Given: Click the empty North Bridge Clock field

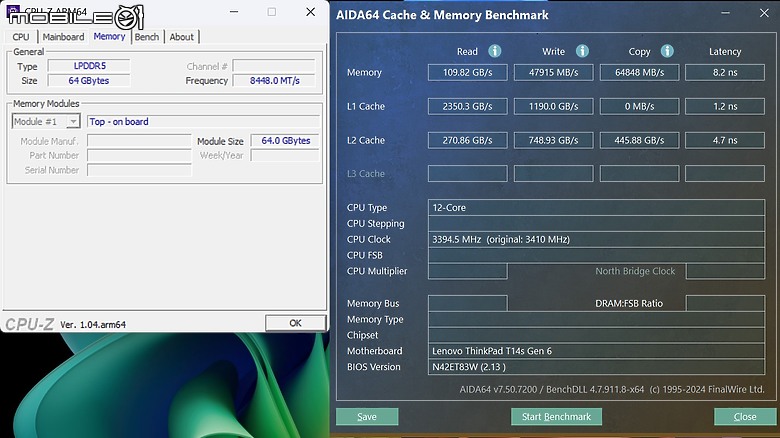Looking at the screenshot, I should 725,271.
